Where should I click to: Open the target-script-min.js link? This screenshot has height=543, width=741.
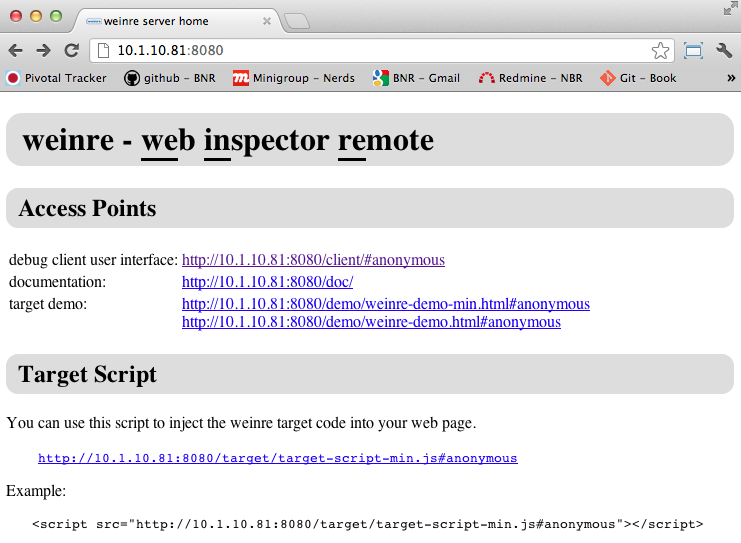tap(278, 458)
